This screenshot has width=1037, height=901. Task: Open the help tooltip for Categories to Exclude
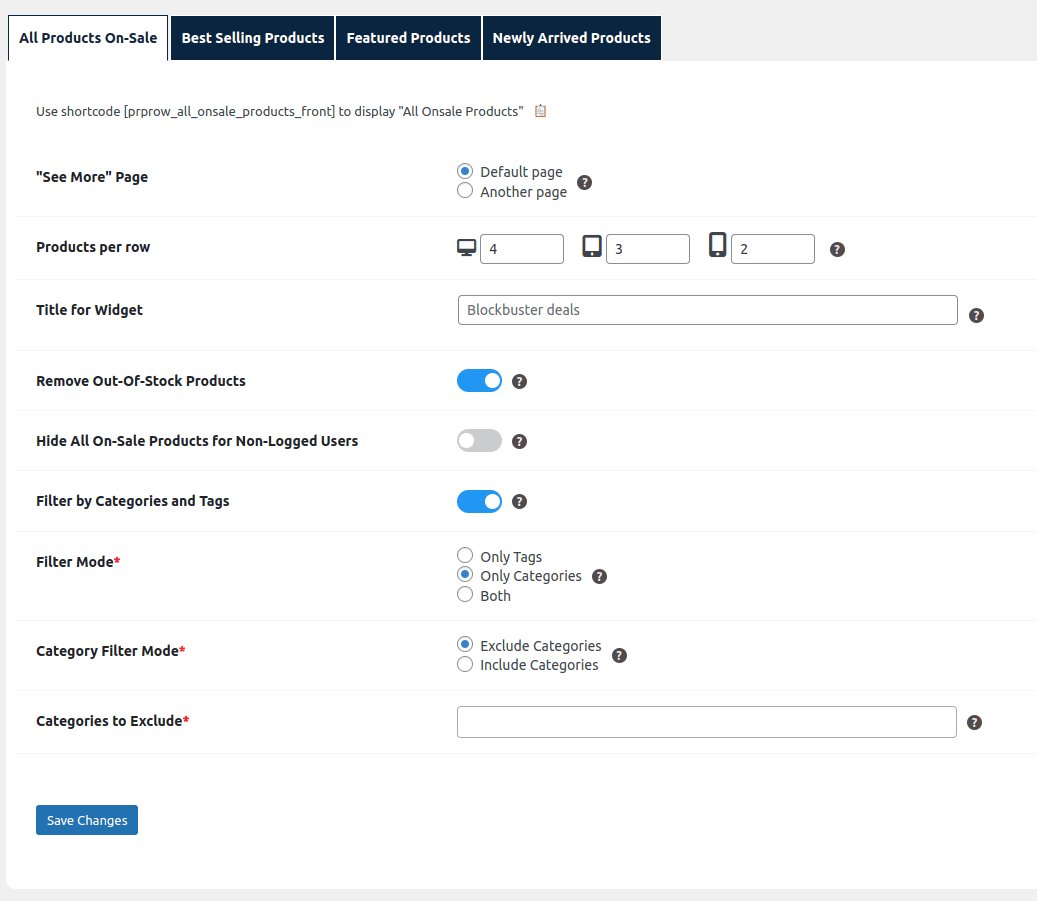coord(974,721)
